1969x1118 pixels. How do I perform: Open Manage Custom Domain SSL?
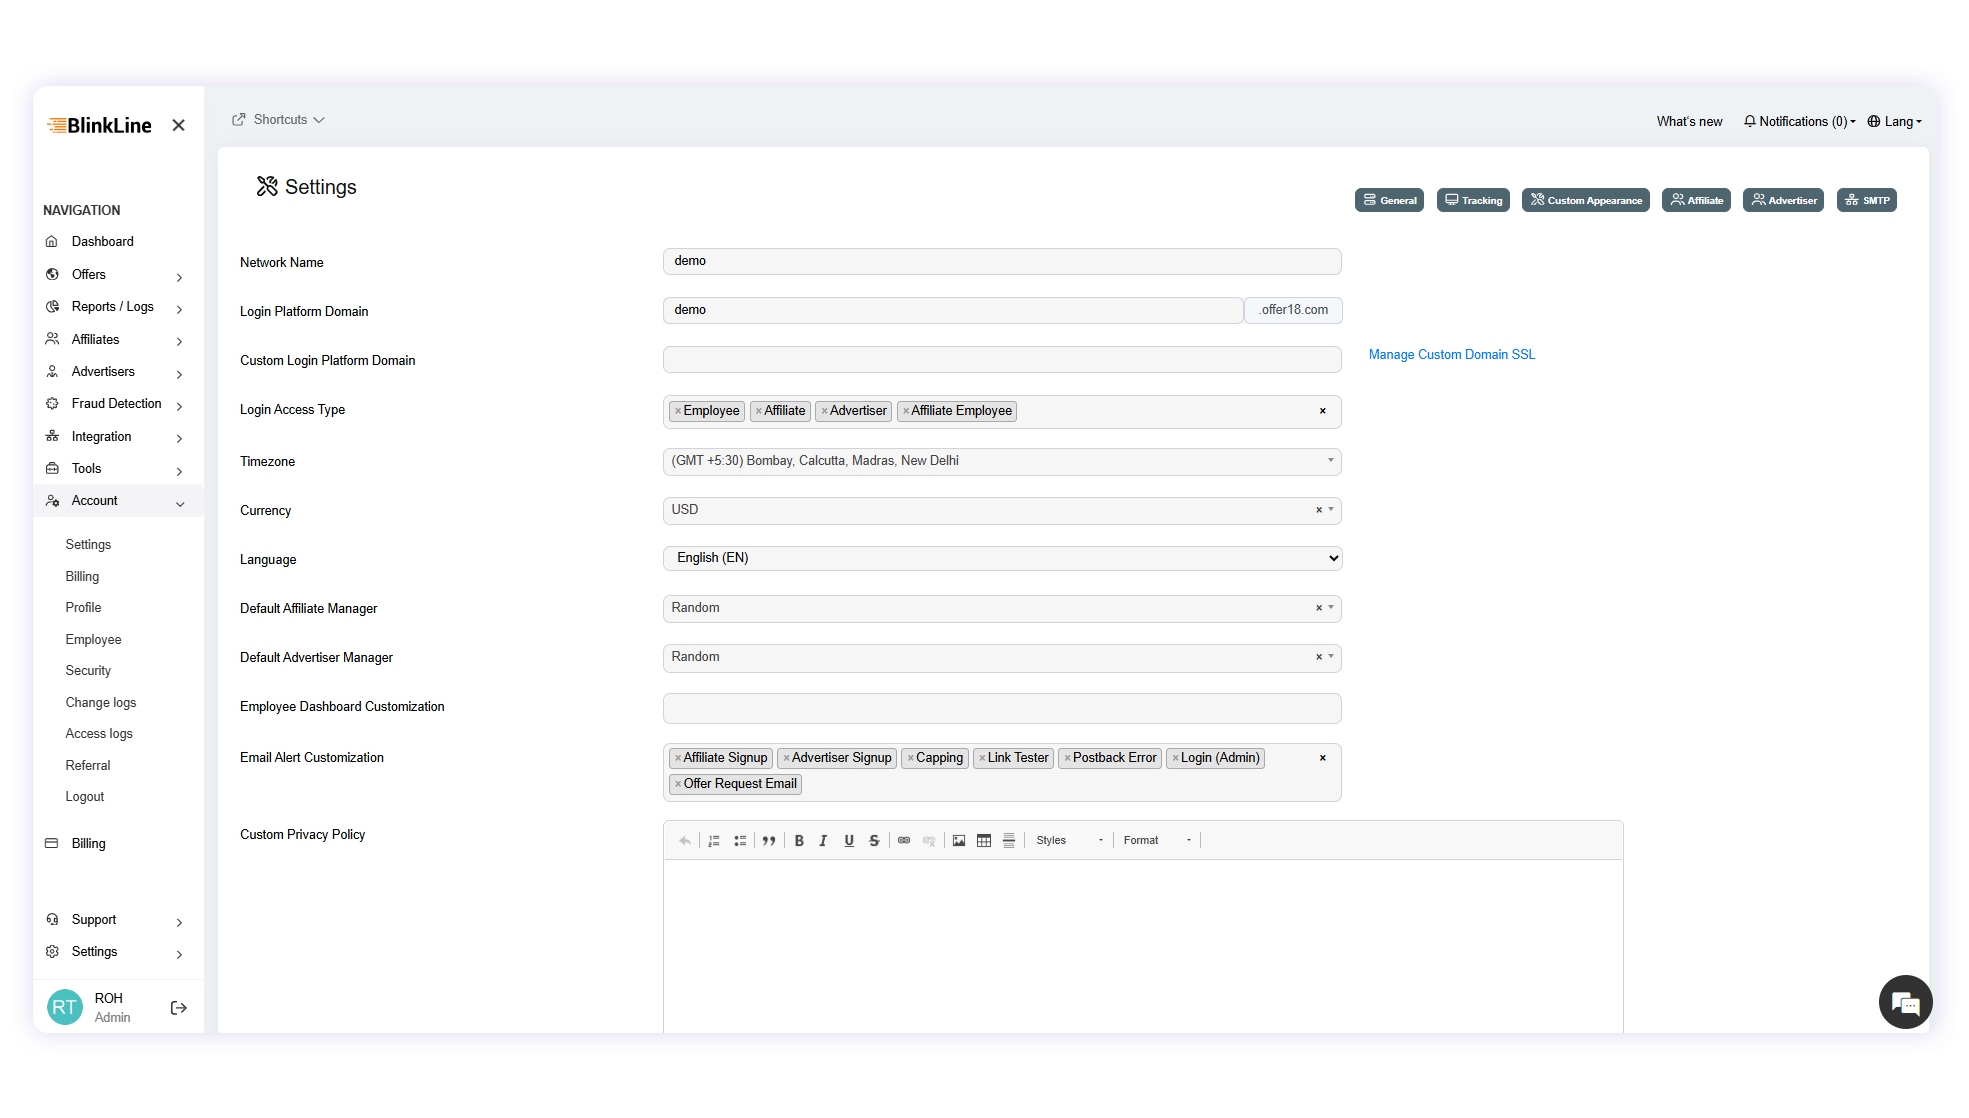(x=1451, y=354)
